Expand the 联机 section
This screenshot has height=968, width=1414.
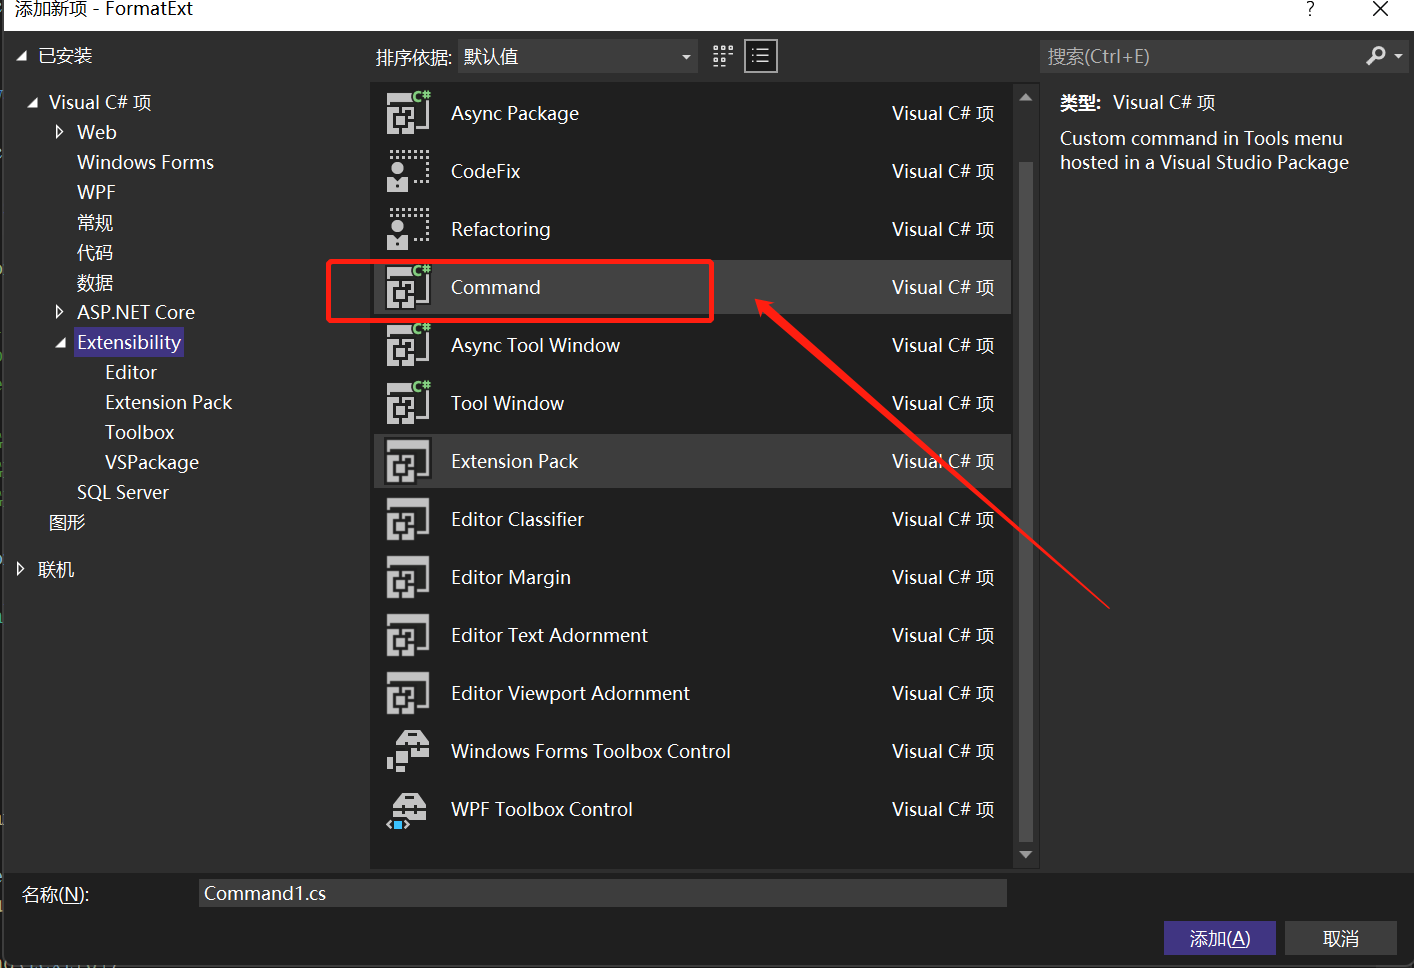(x=20, y=569)
